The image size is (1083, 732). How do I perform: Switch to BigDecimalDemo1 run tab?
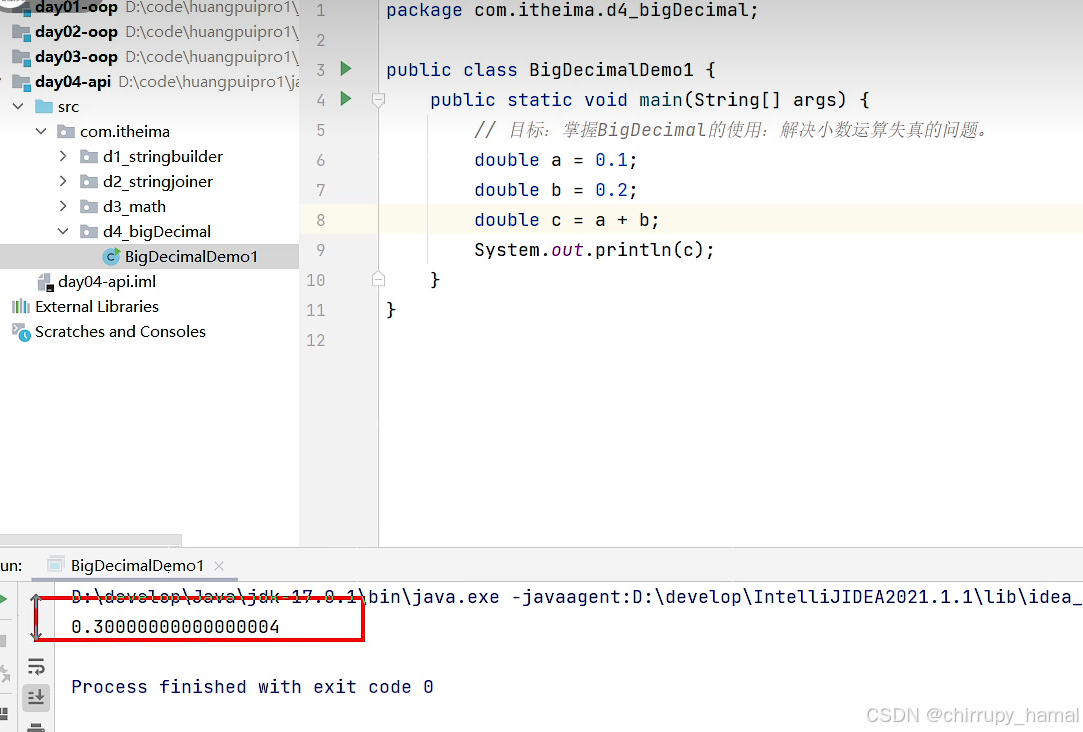pyautogui.click(x=137, y=566)
